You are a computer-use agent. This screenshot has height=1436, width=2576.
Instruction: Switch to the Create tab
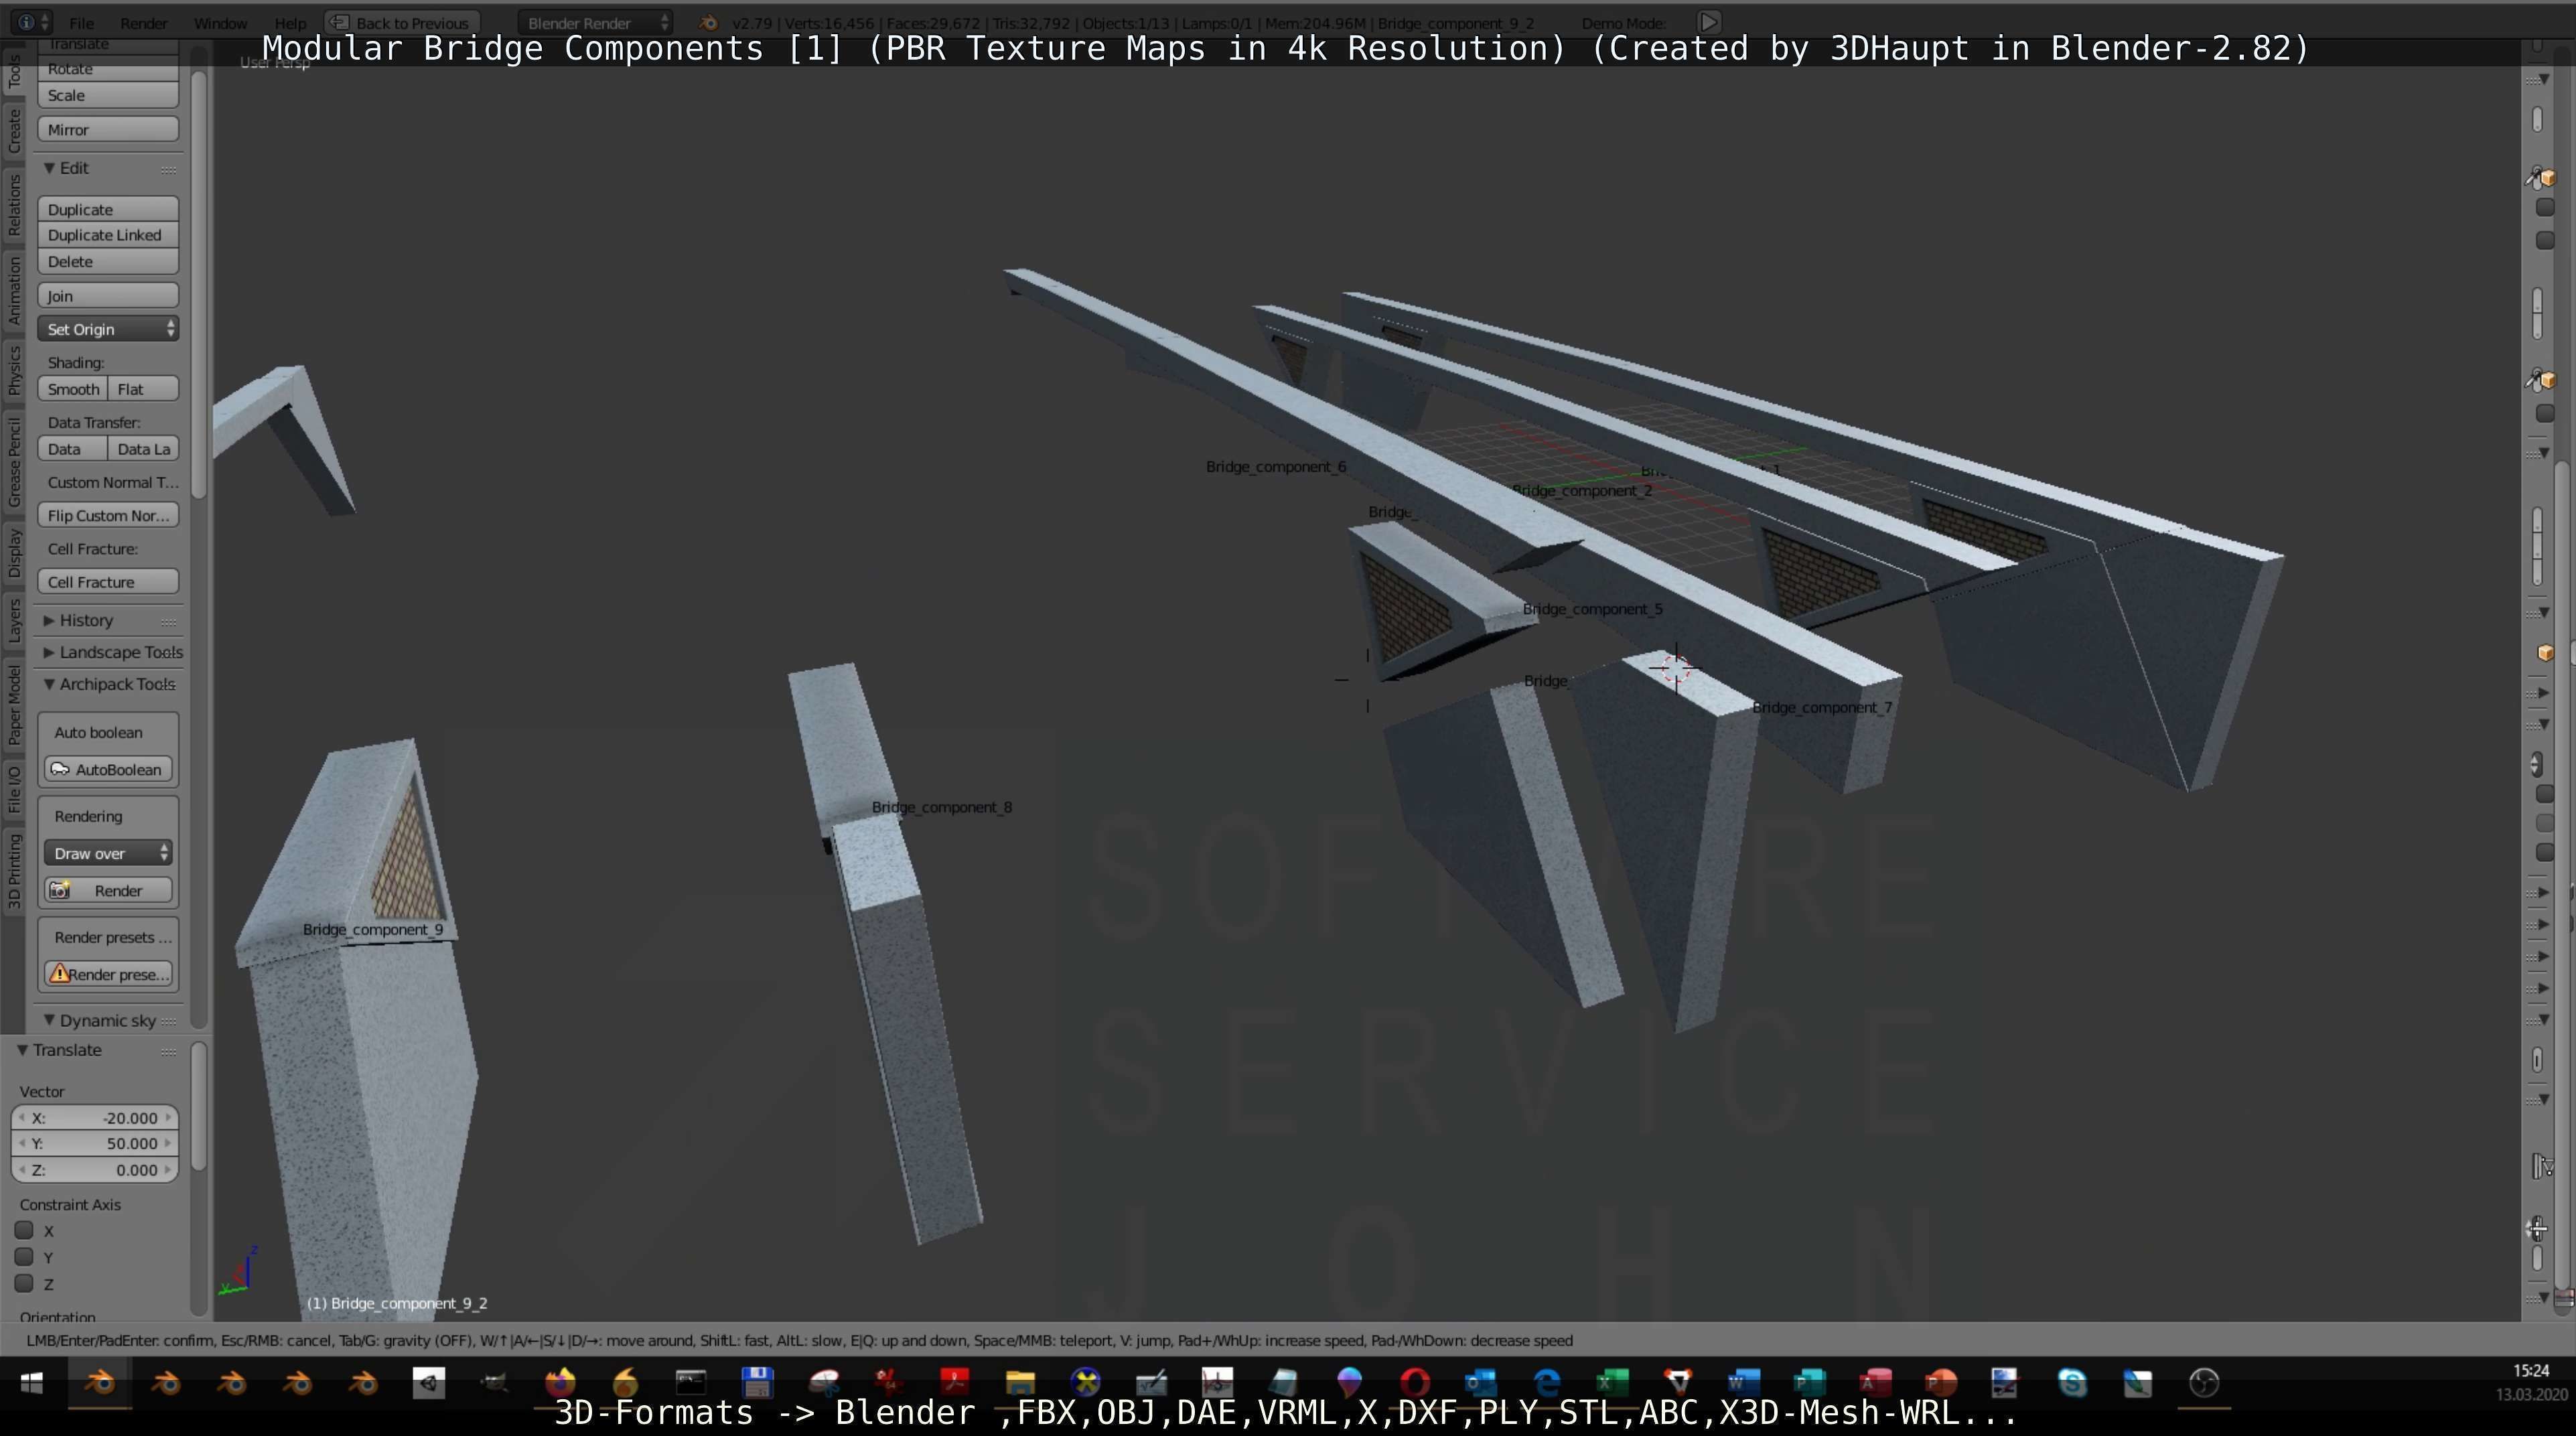(14, 132)
